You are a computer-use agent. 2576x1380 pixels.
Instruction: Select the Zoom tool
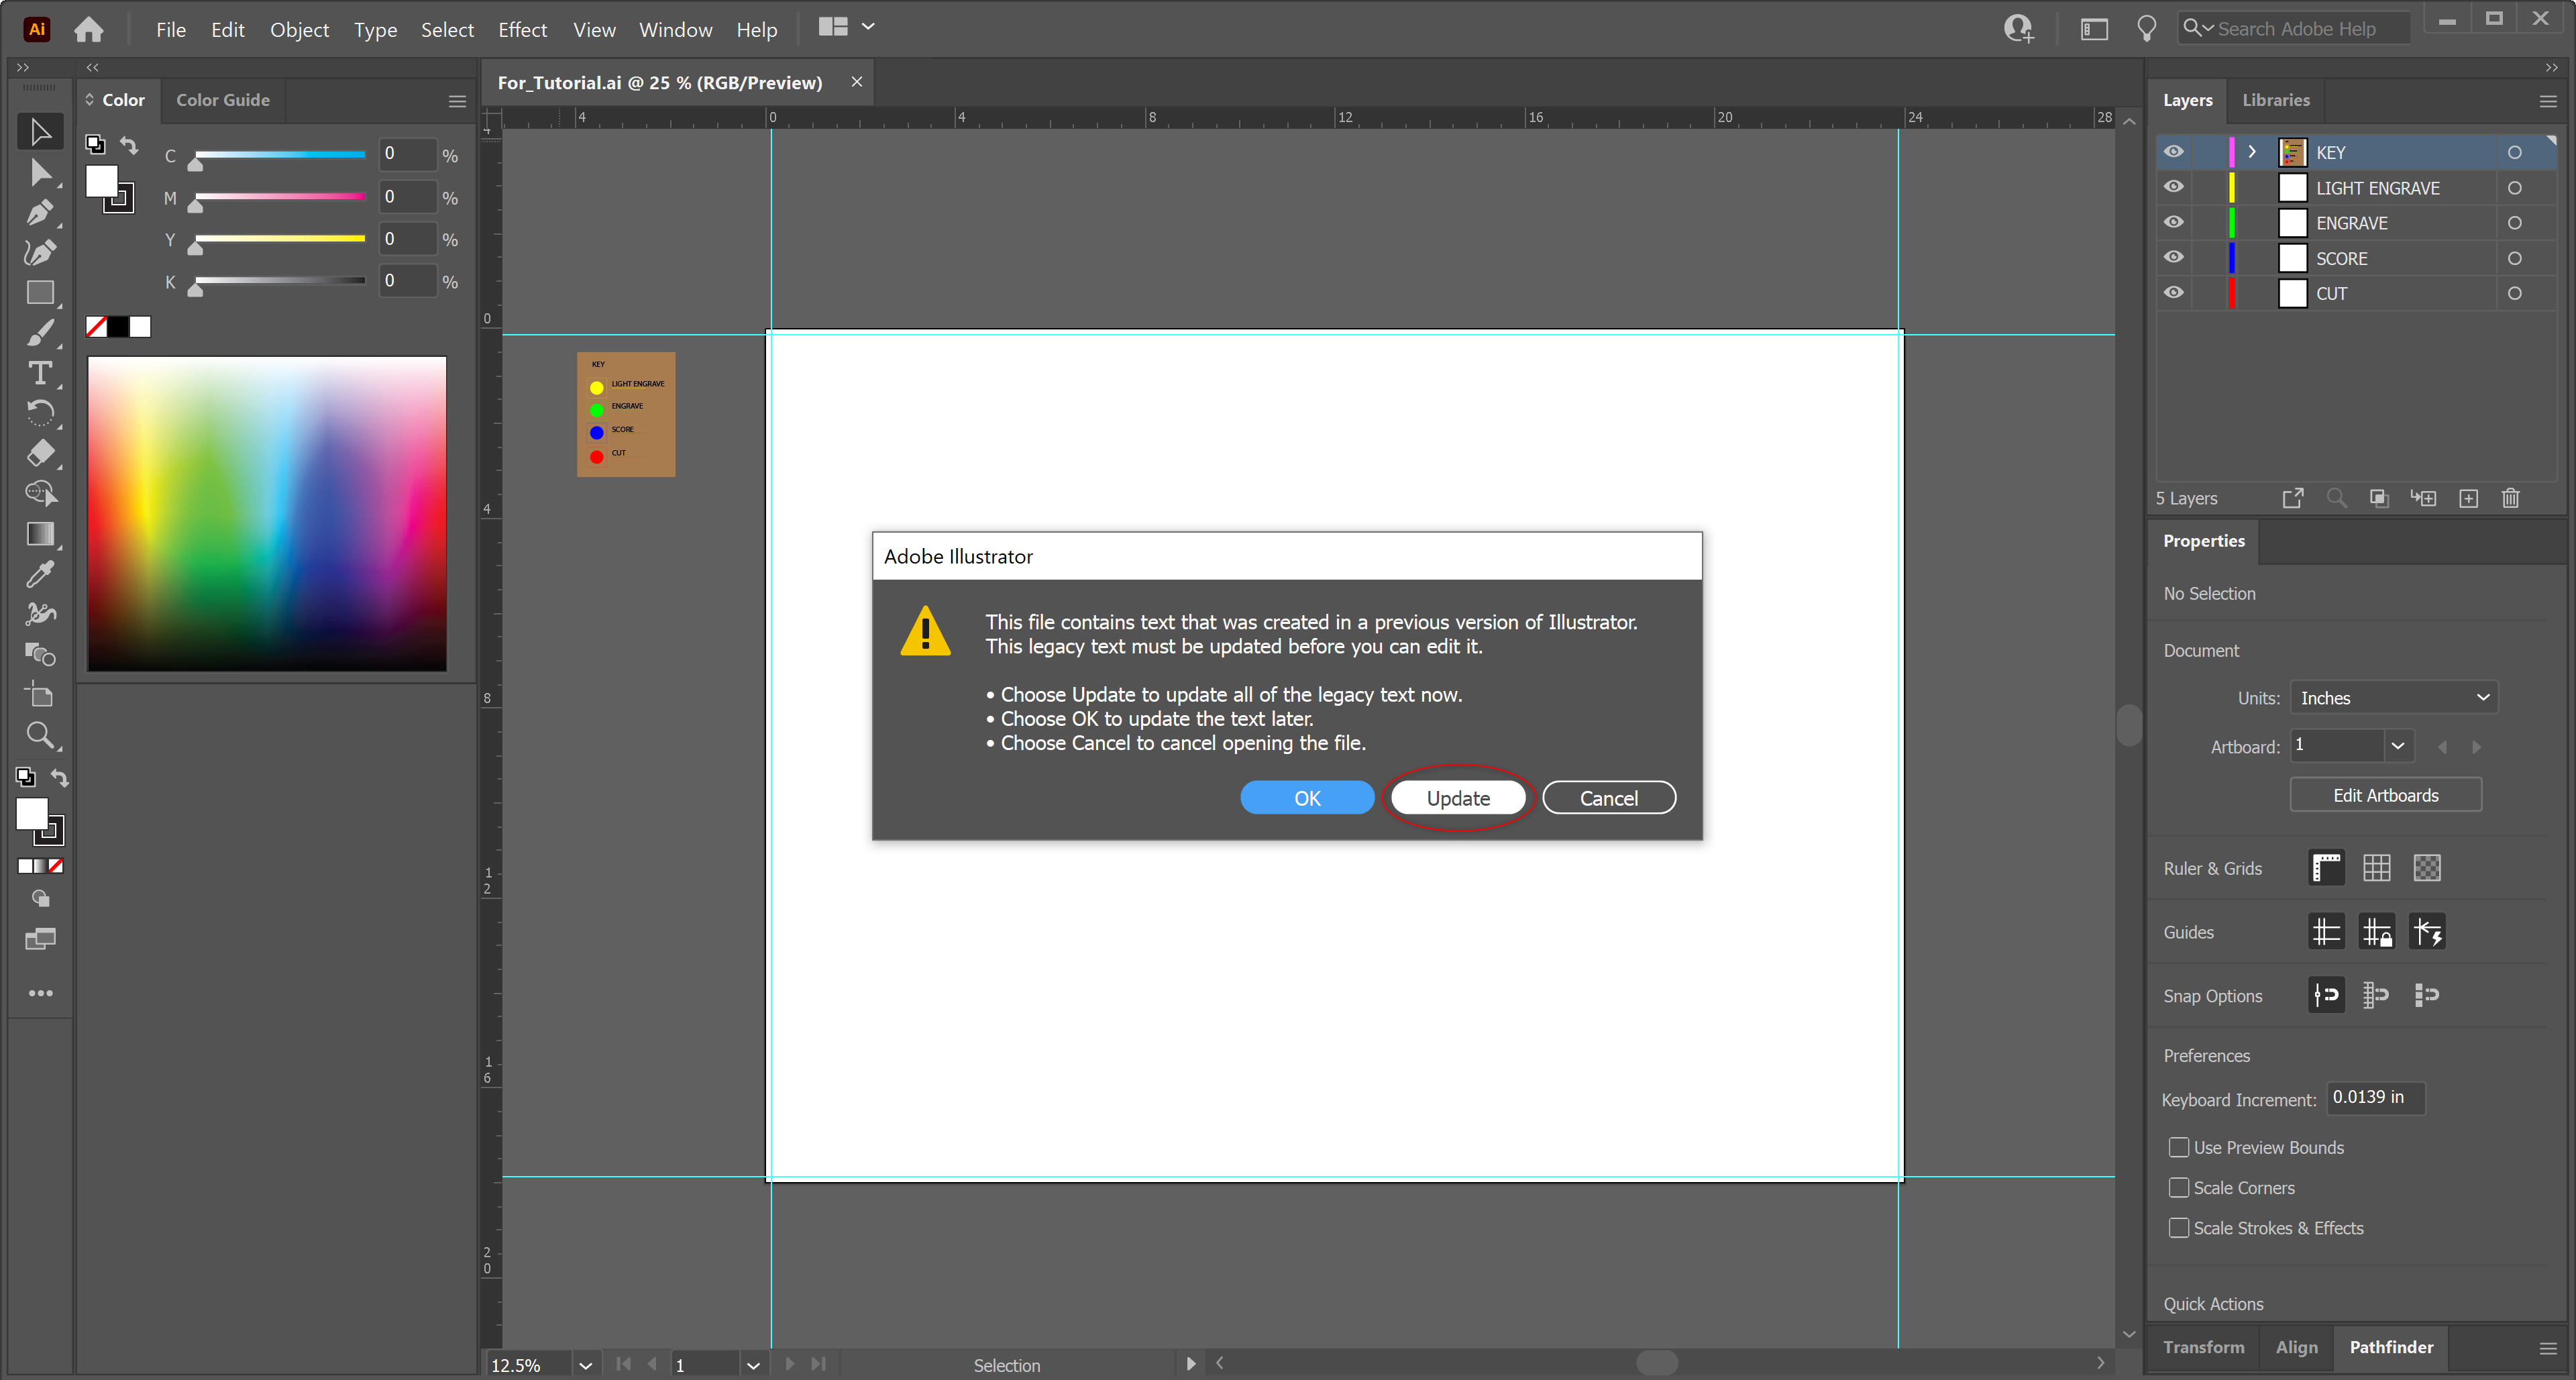tap(40, 736)
